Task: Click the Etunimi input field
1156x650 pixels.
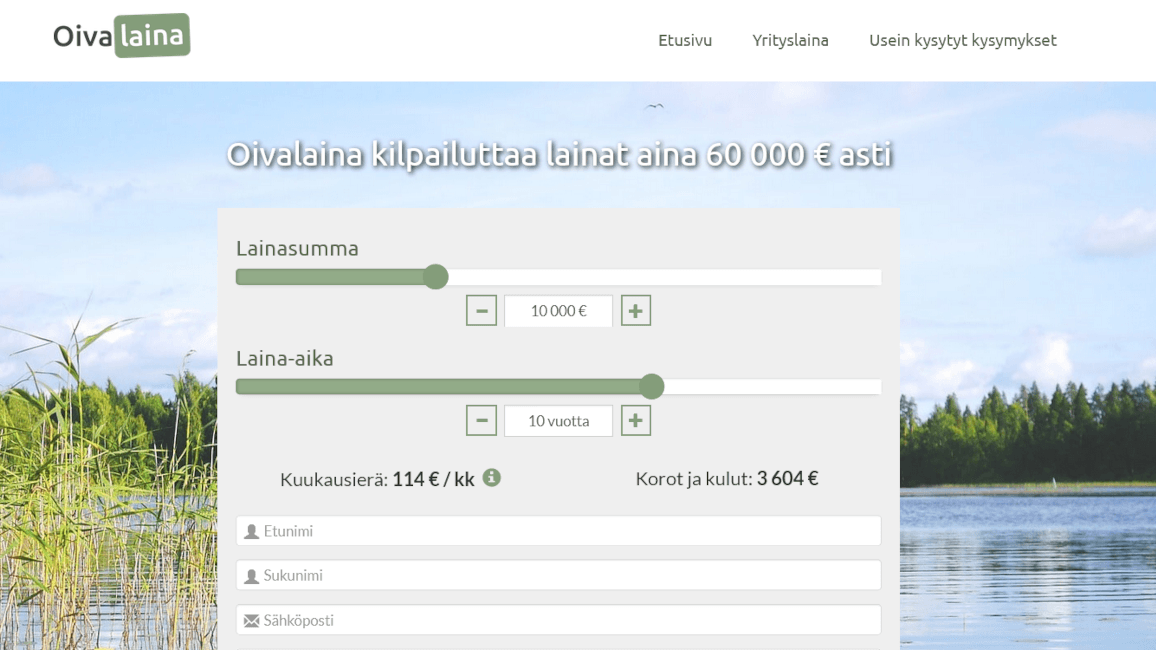Action: 558,531
